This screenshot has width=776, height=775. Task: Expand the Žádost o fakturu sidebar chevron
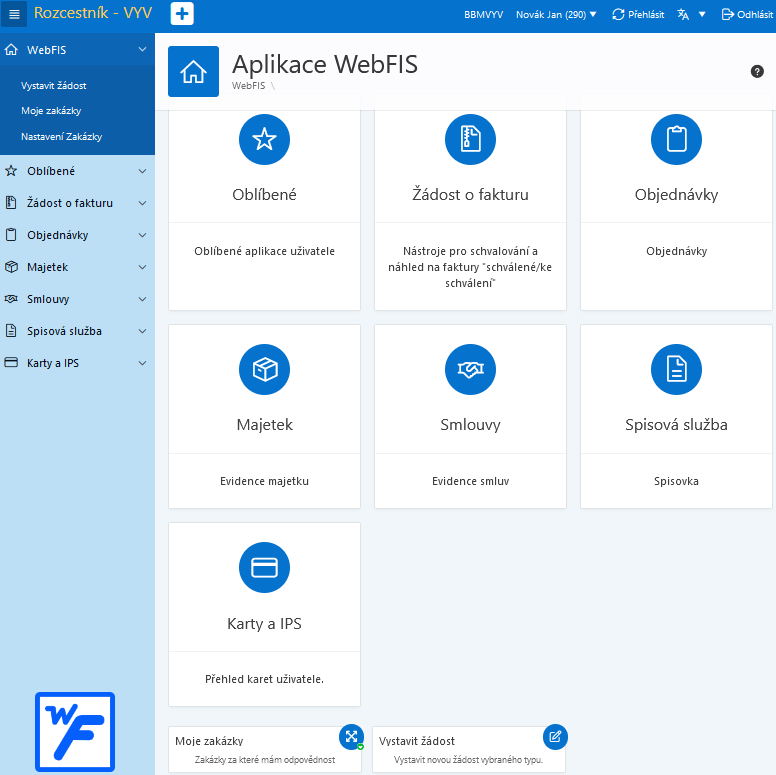pos(143,203)
